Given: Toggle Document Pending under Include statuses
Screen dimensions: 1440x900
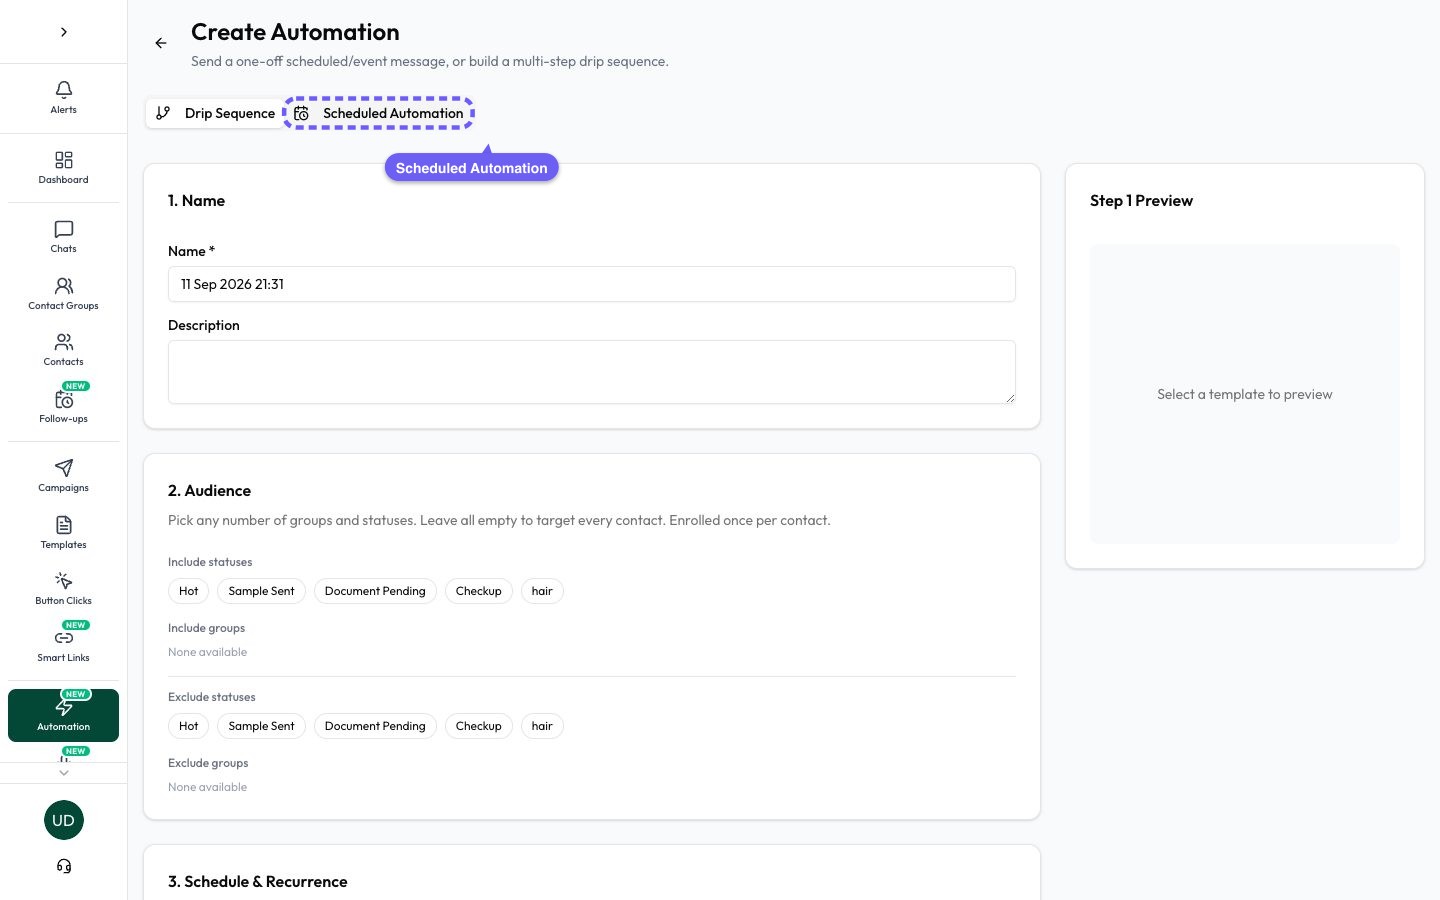Looking at the screenshot, I should tap(375, 591).
